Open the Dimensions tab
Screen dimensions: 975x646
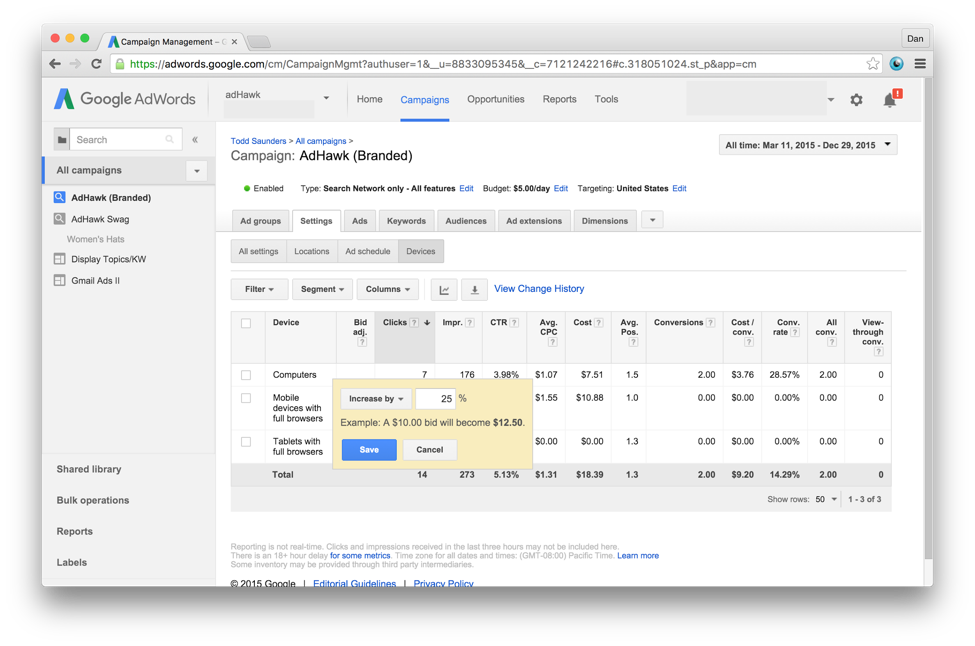click(x=605, y=221)
